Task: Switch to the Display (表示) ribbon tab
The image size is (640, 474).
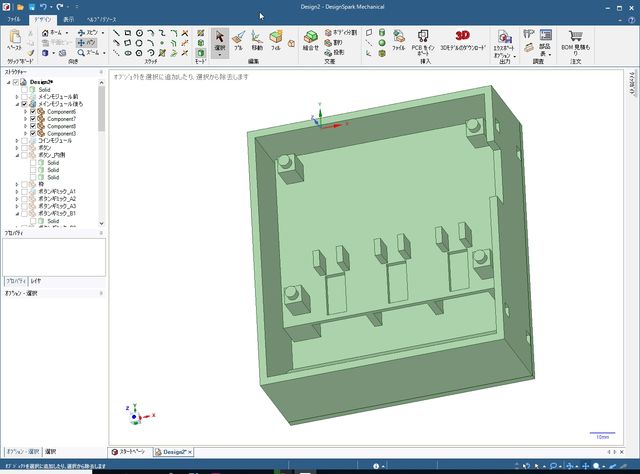Action: (69, 19)
